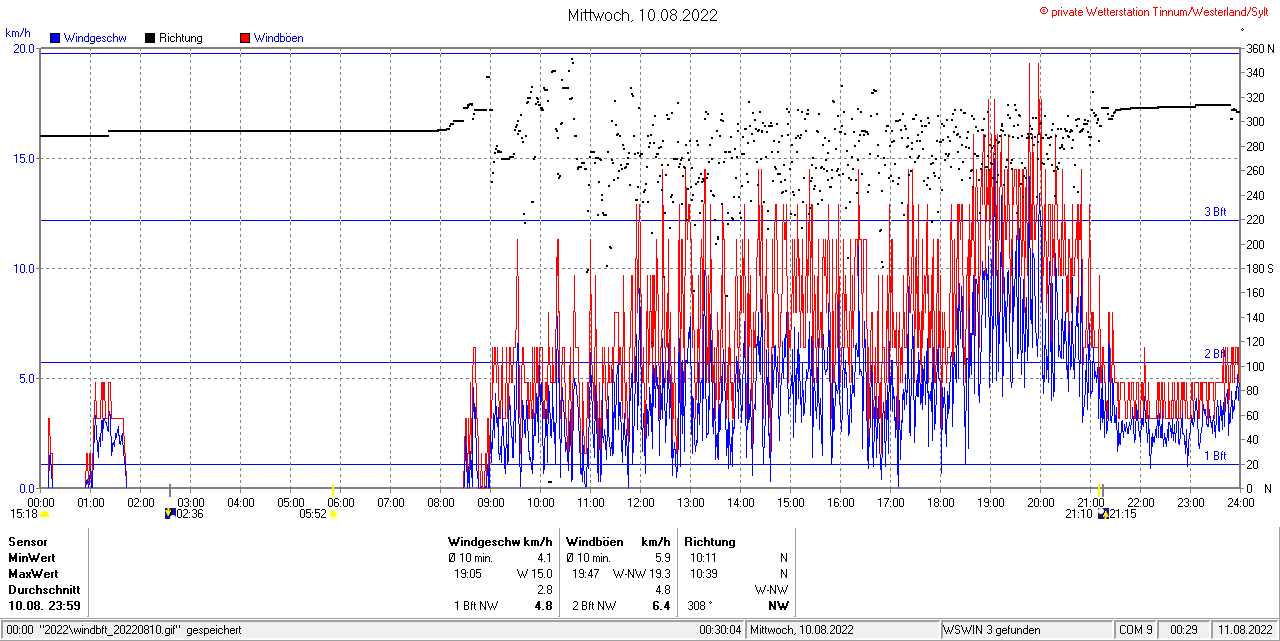
Task: Click the 21:10 sunset time
Action: point(1079,514)
